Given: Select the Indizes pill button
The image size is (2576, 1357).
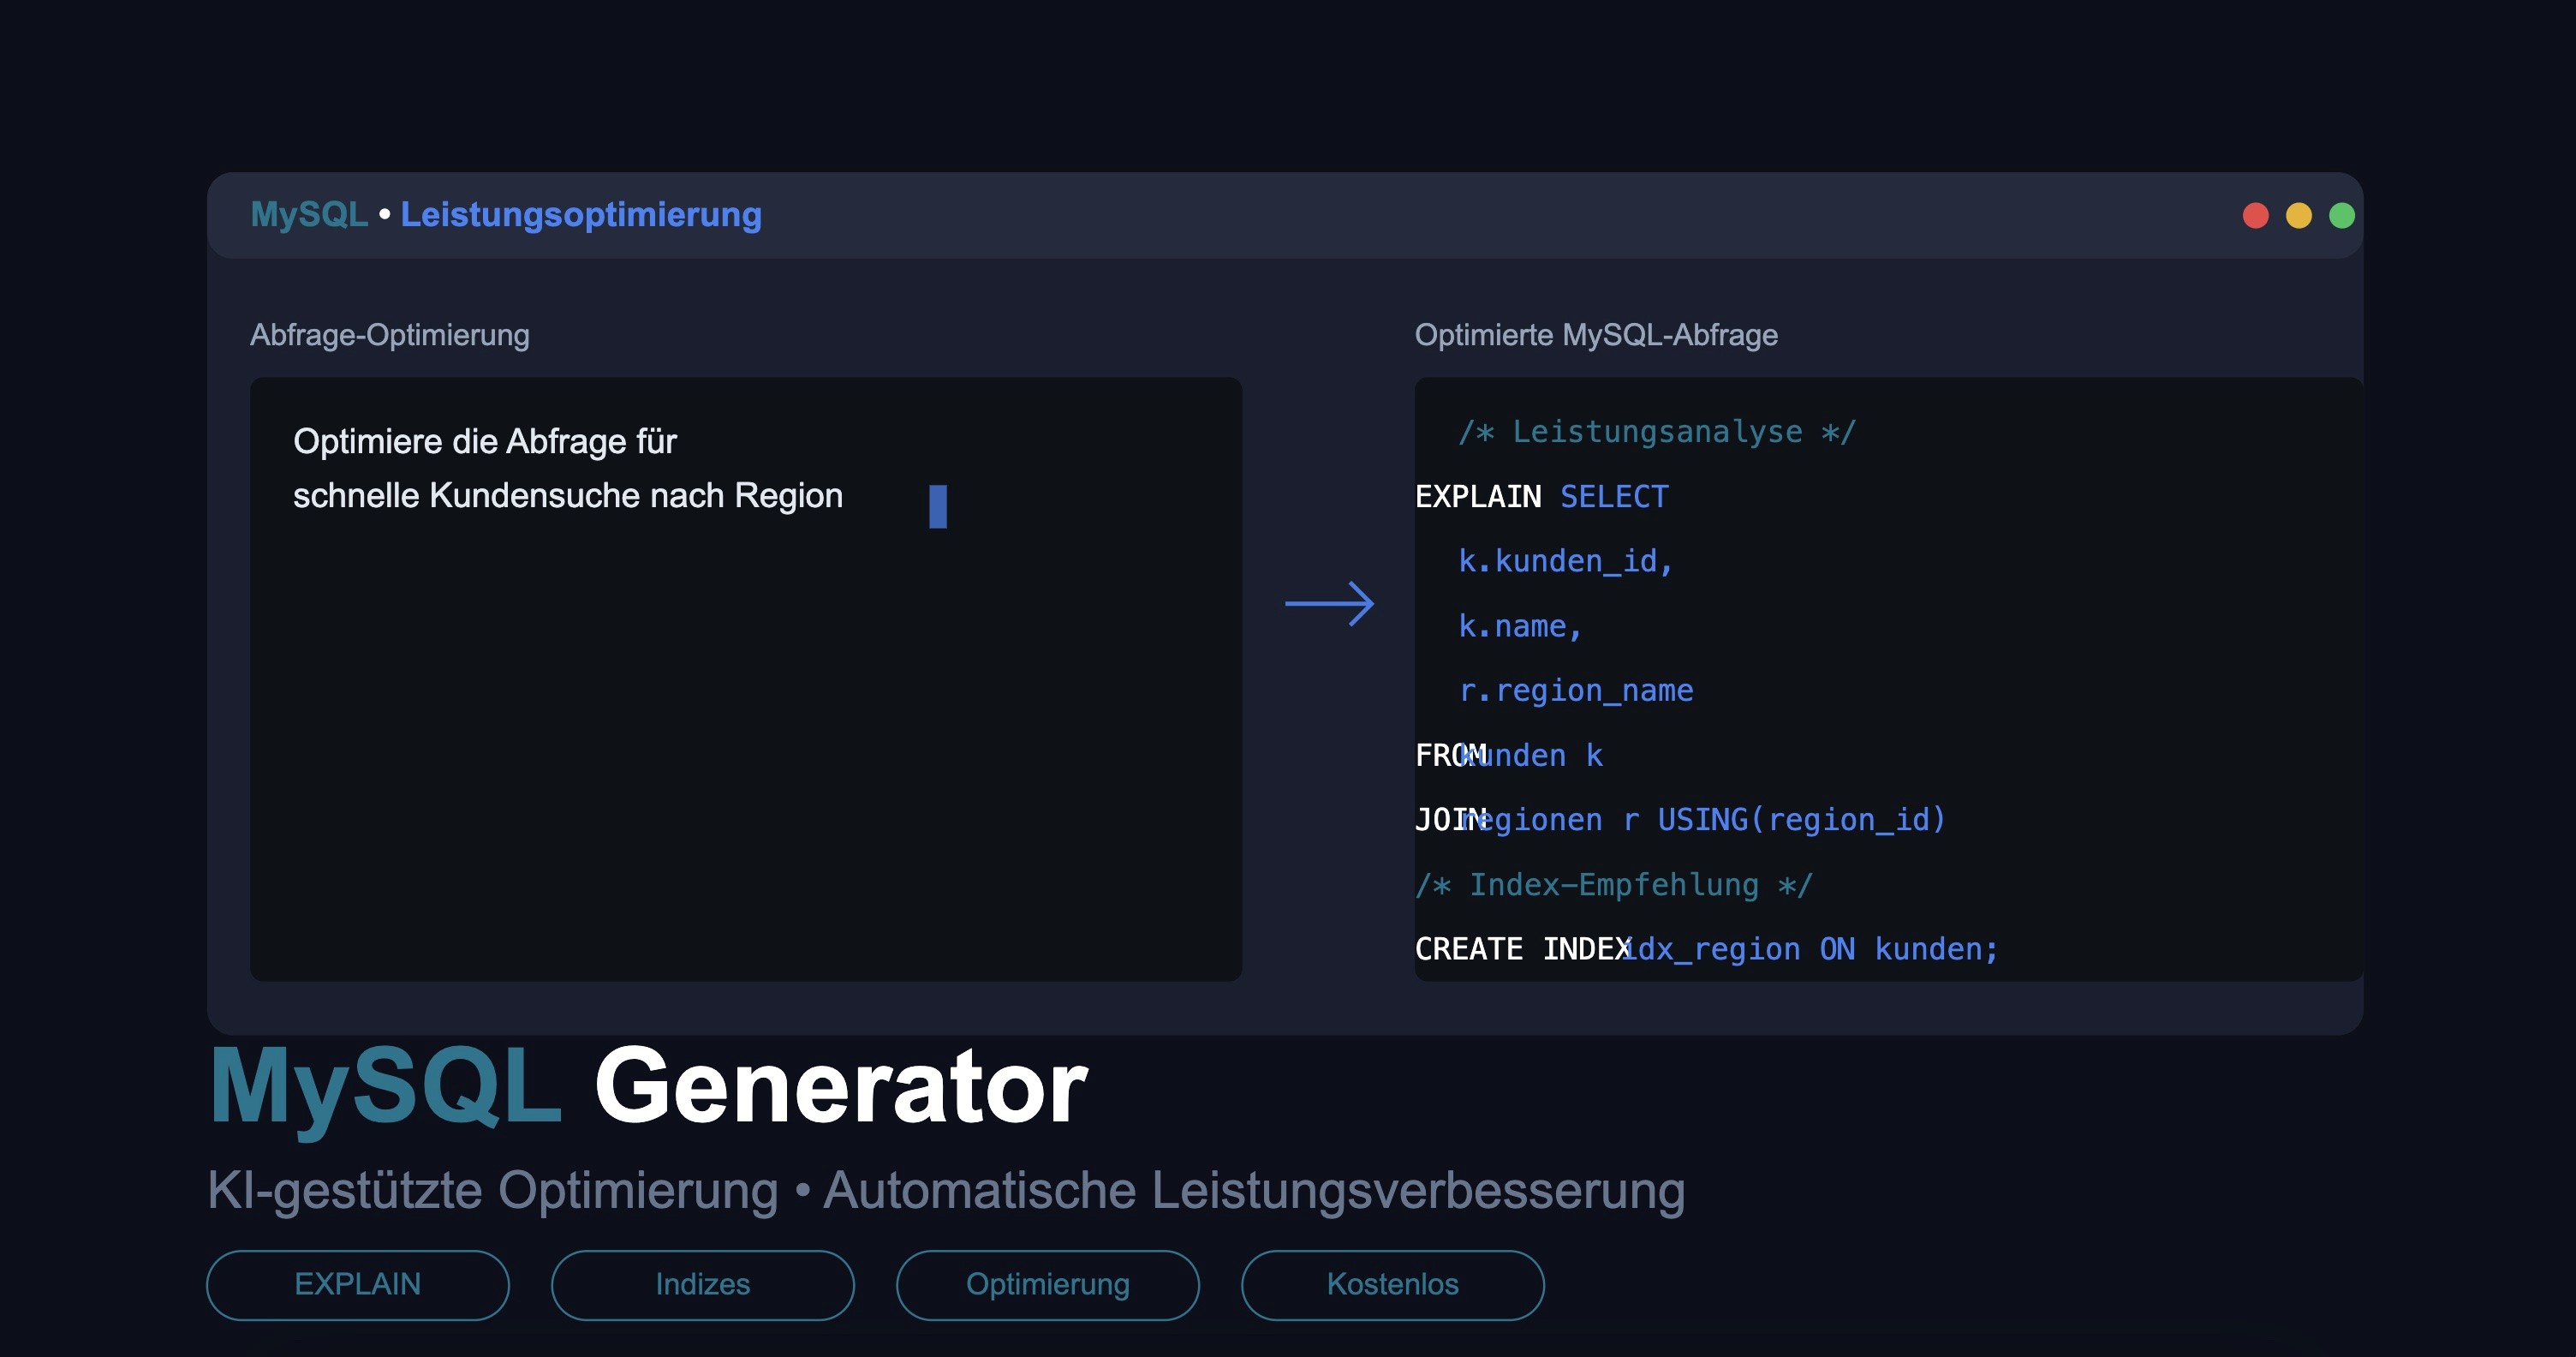Looking at the screenshot, I should (703, 1284).
